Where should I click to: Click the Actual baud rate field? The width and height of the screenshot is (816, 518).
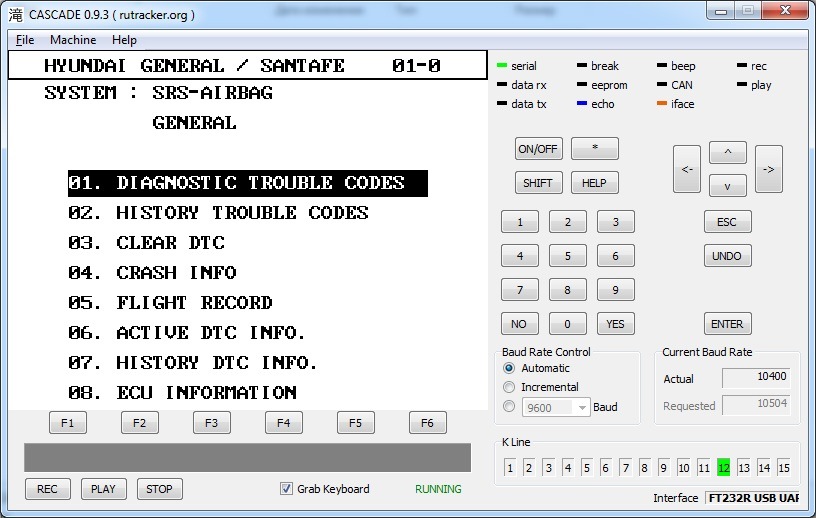(x=755, y=379)
